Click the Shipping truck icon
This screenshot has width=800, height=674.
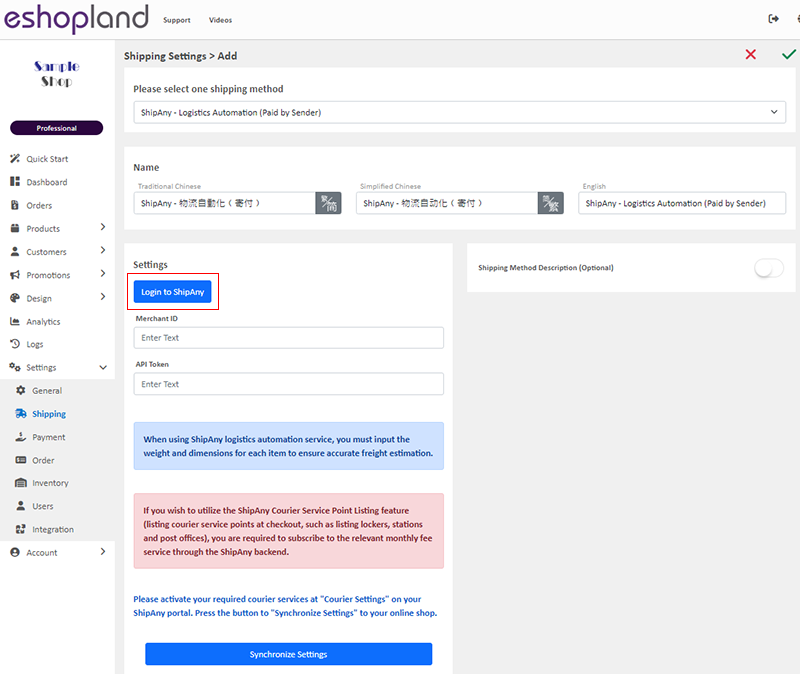[x=20, y=413]
